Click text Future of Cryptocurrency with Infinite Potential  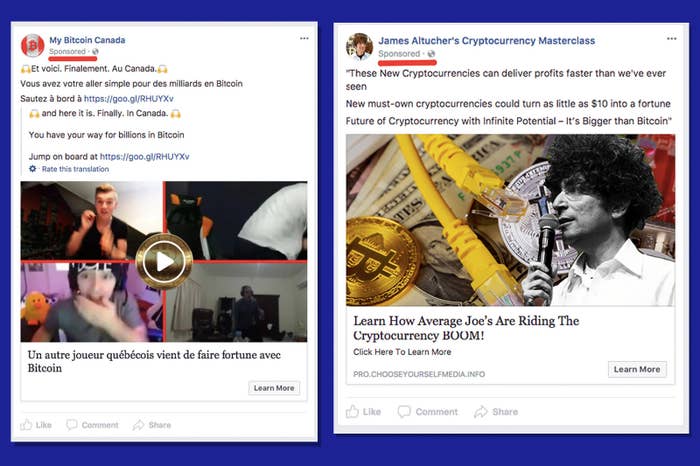(x=508, y=121)
